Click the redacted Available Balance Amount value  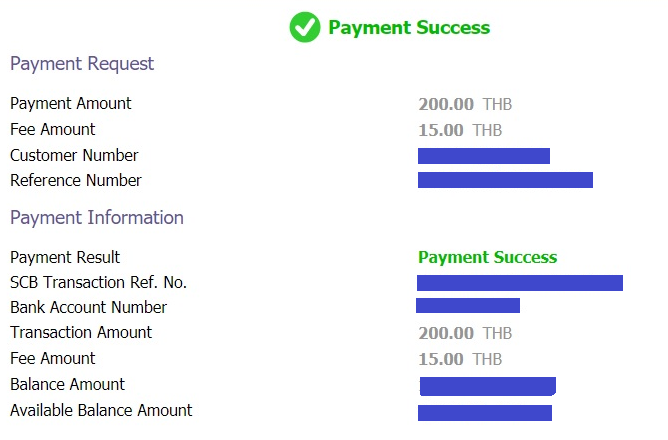tap(485, 413)
